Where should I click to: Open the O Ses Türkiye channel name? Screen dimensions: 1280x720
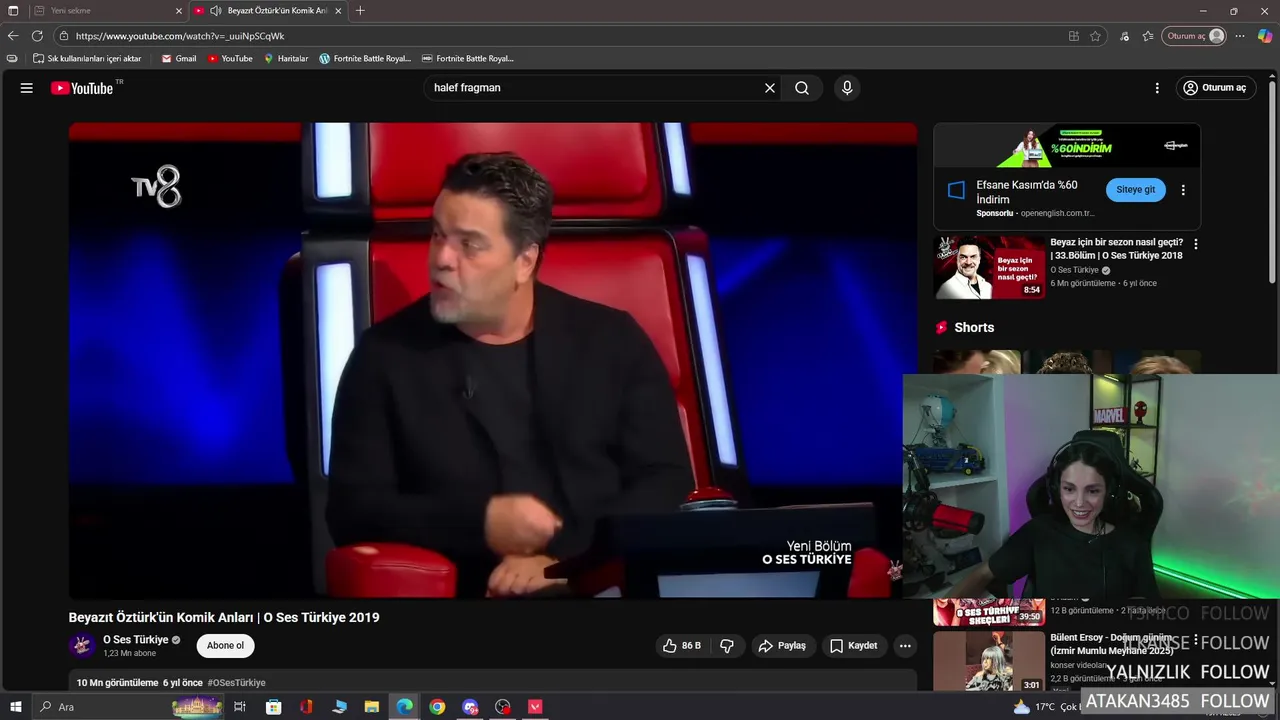pos(136,640)
